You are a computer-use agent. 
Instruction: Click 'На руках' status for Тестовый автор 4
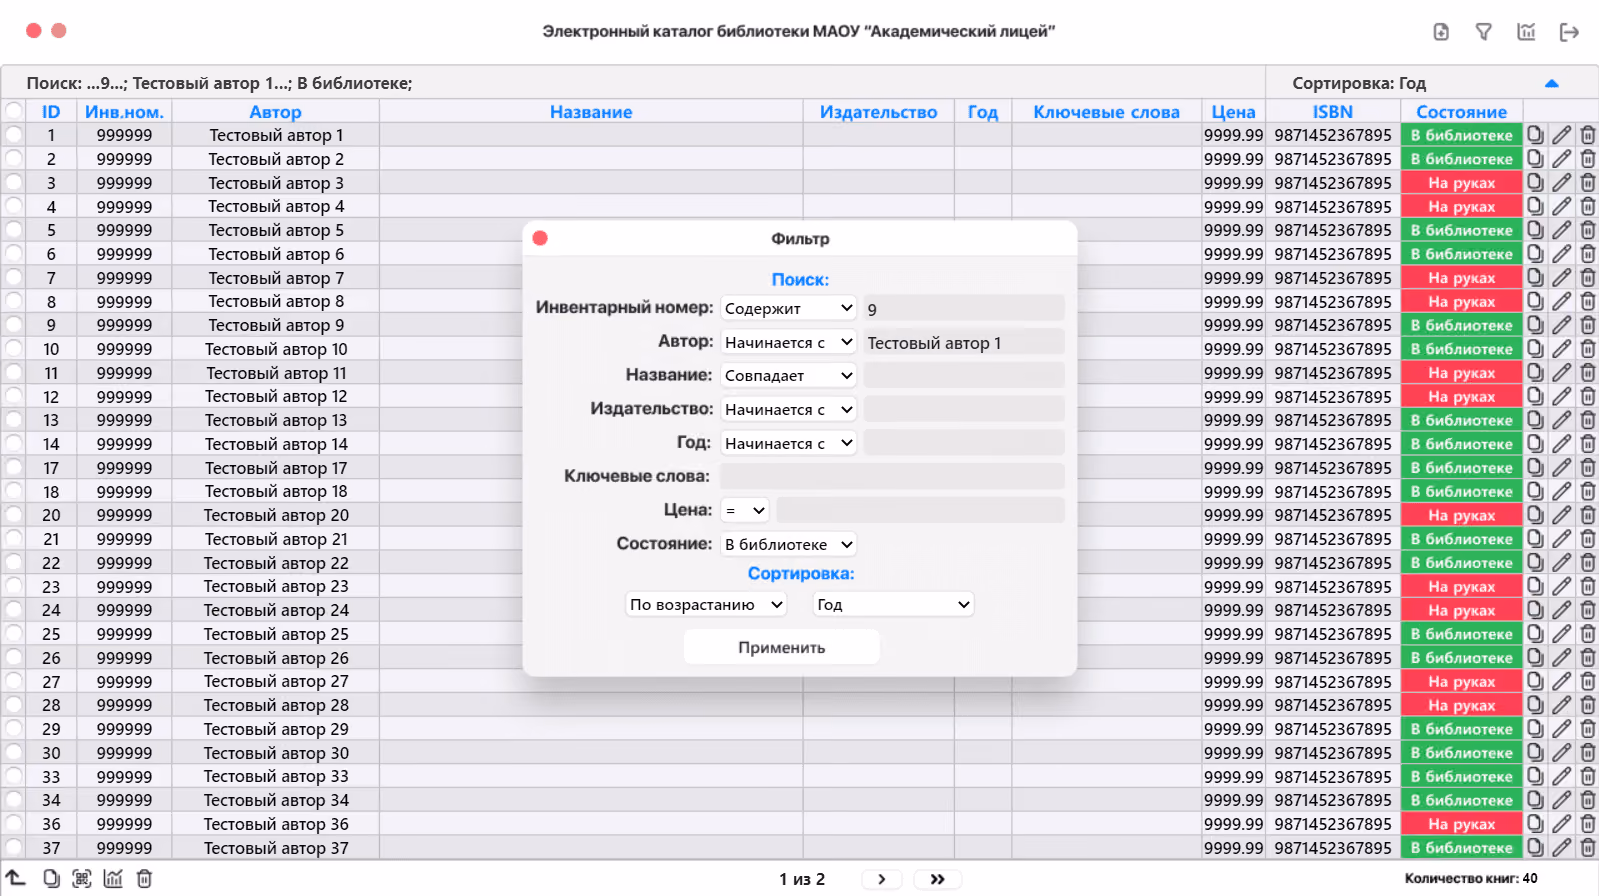[1461, 206]
